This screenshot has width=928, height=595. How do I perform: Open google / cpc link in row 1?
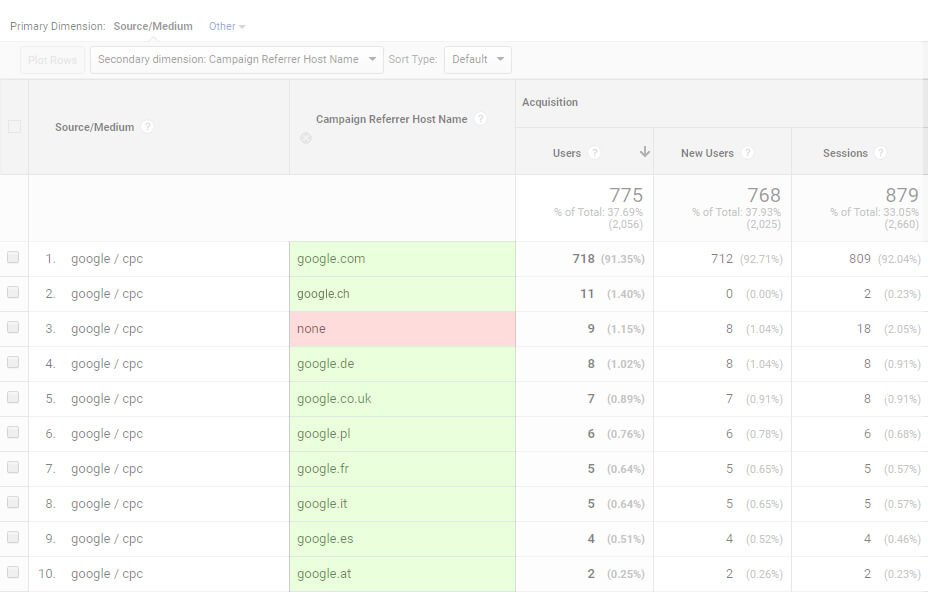pyautogui.click(x=107, y=259)
